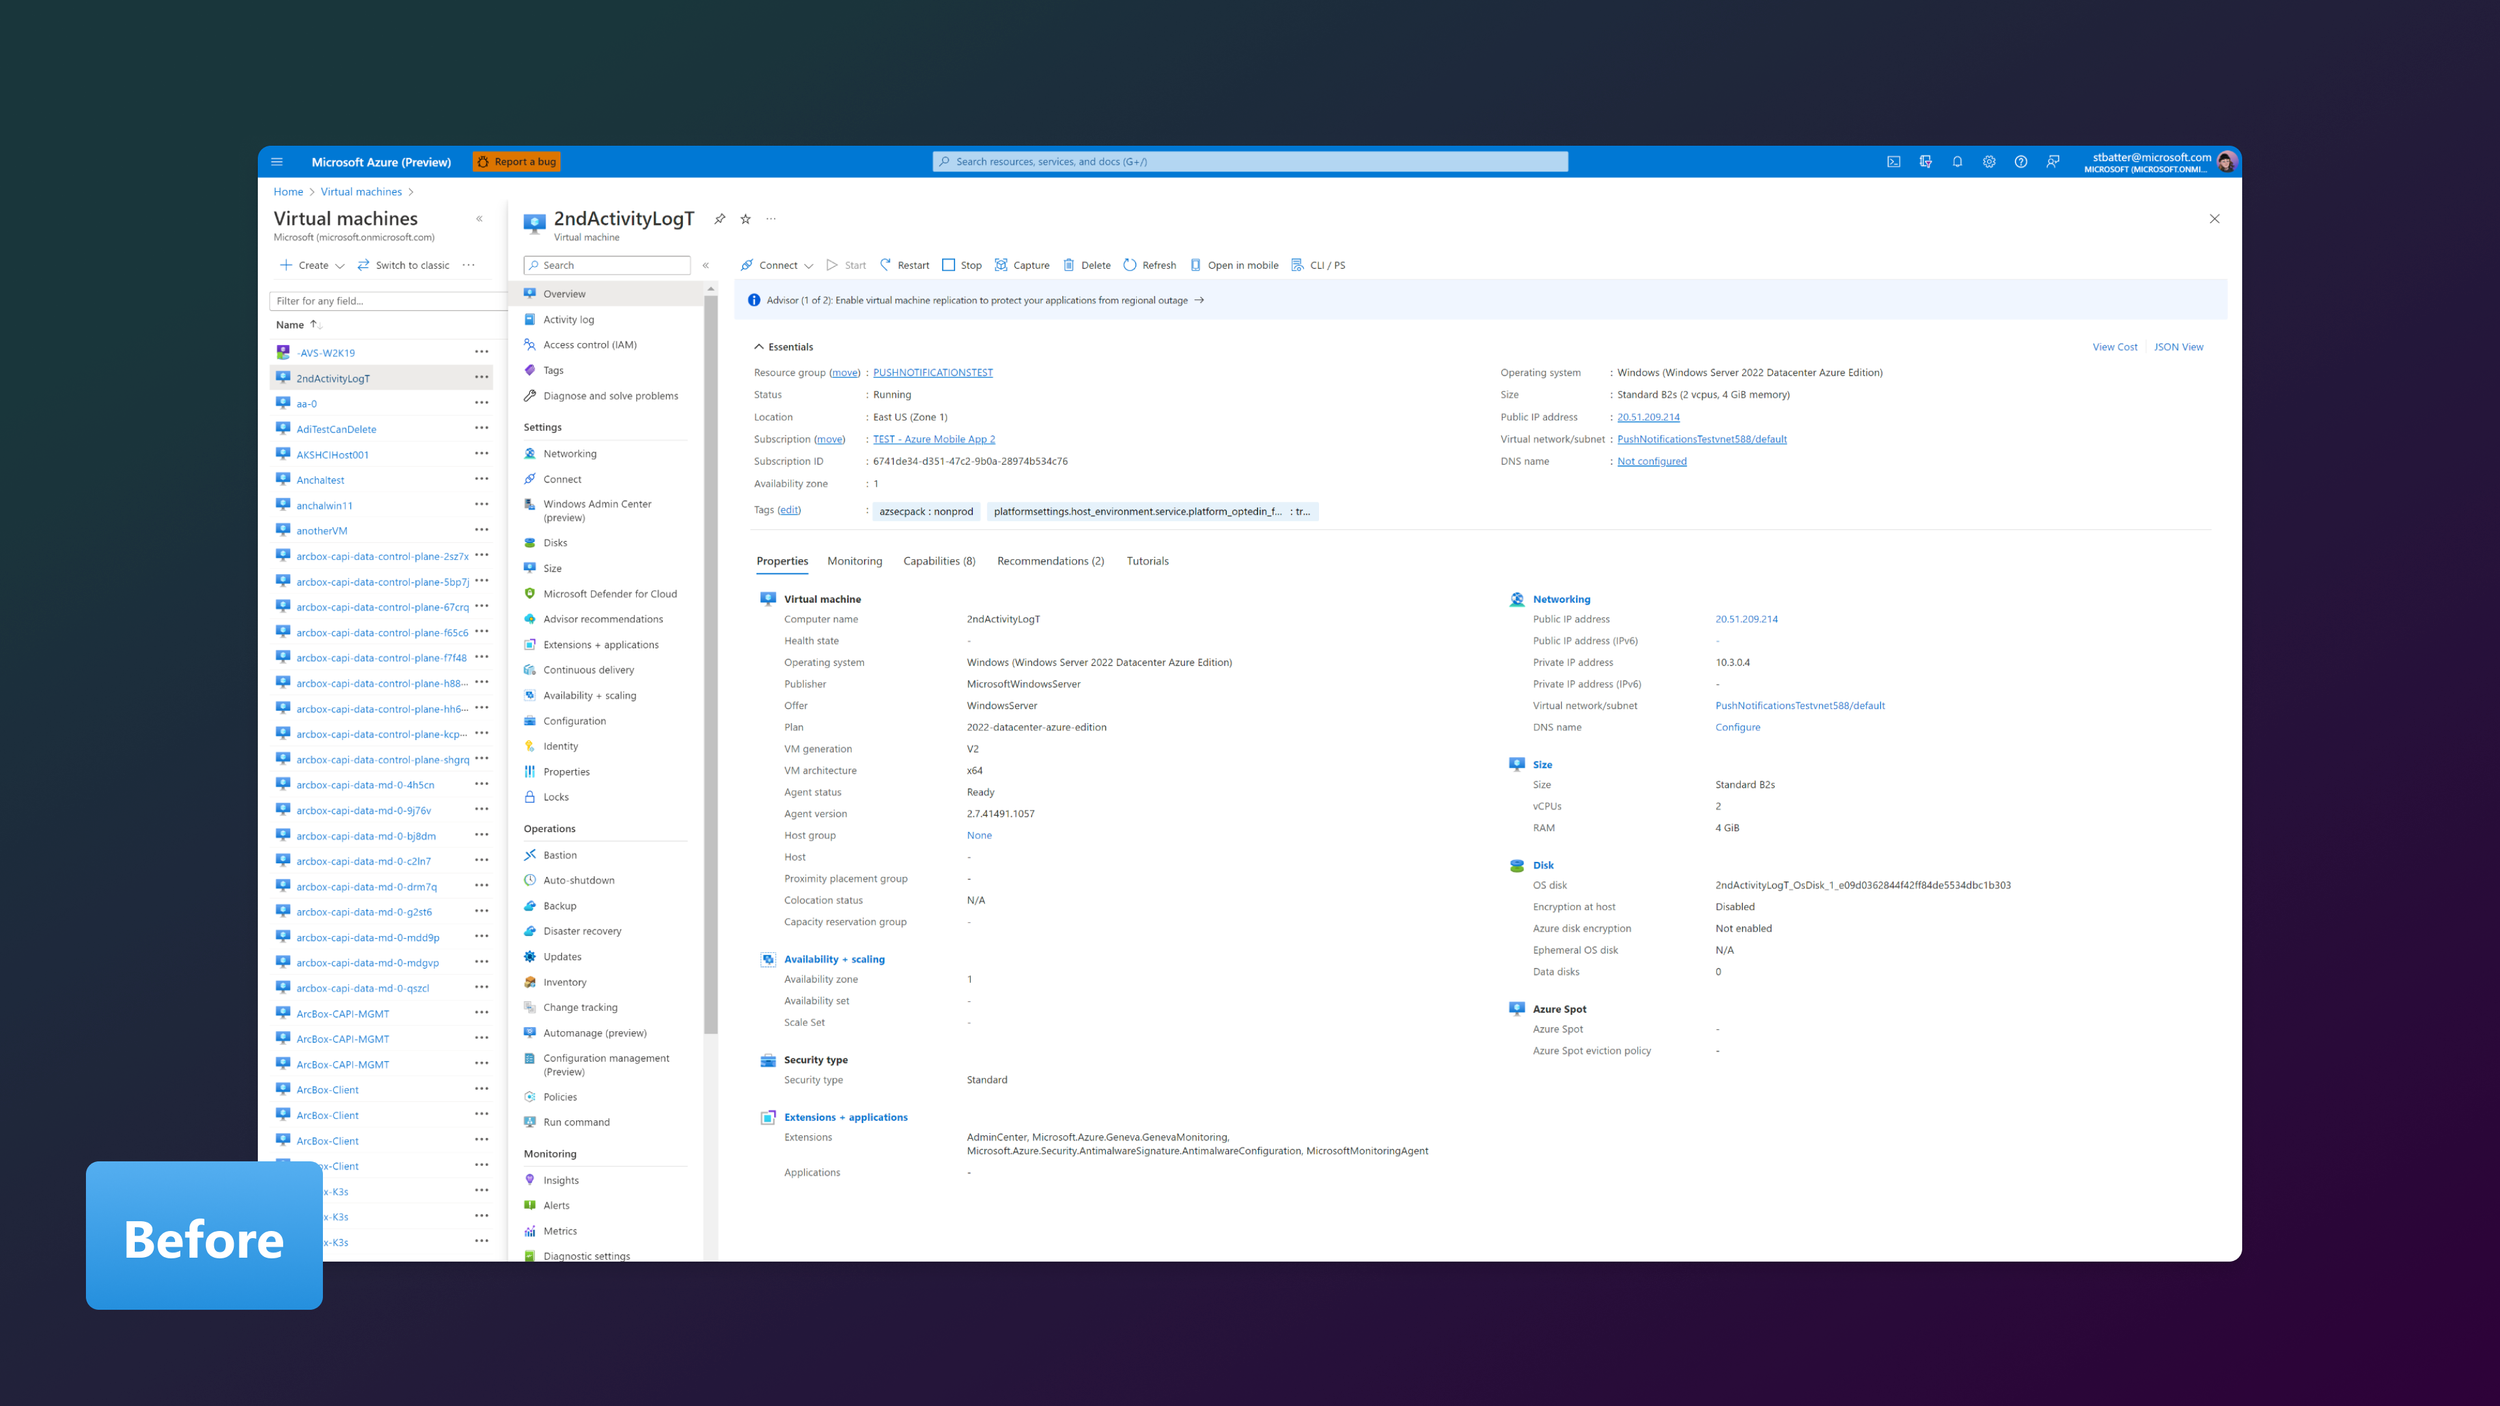Open PUSHNOTIFICATIONSTEST resource group link
Viewport: 2500px width, 1406px height.
[x=932, y=373]
